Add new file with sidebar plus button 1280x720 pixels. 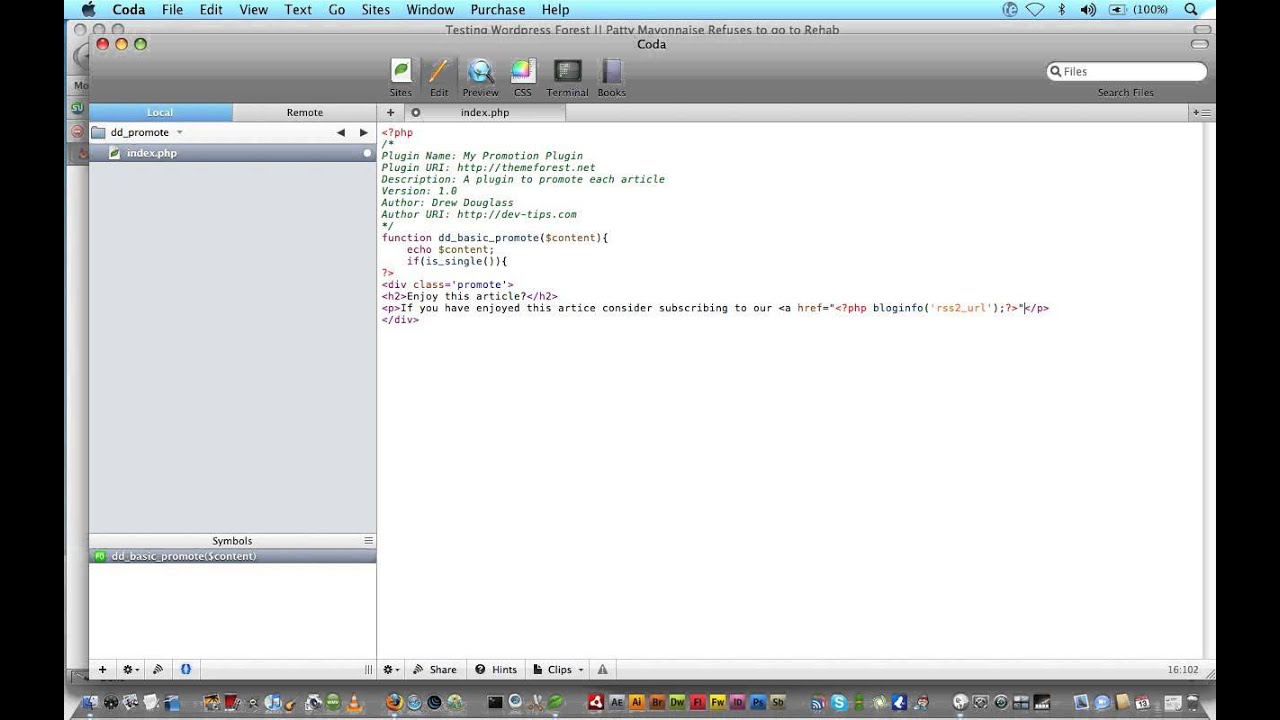pos(102,669)
